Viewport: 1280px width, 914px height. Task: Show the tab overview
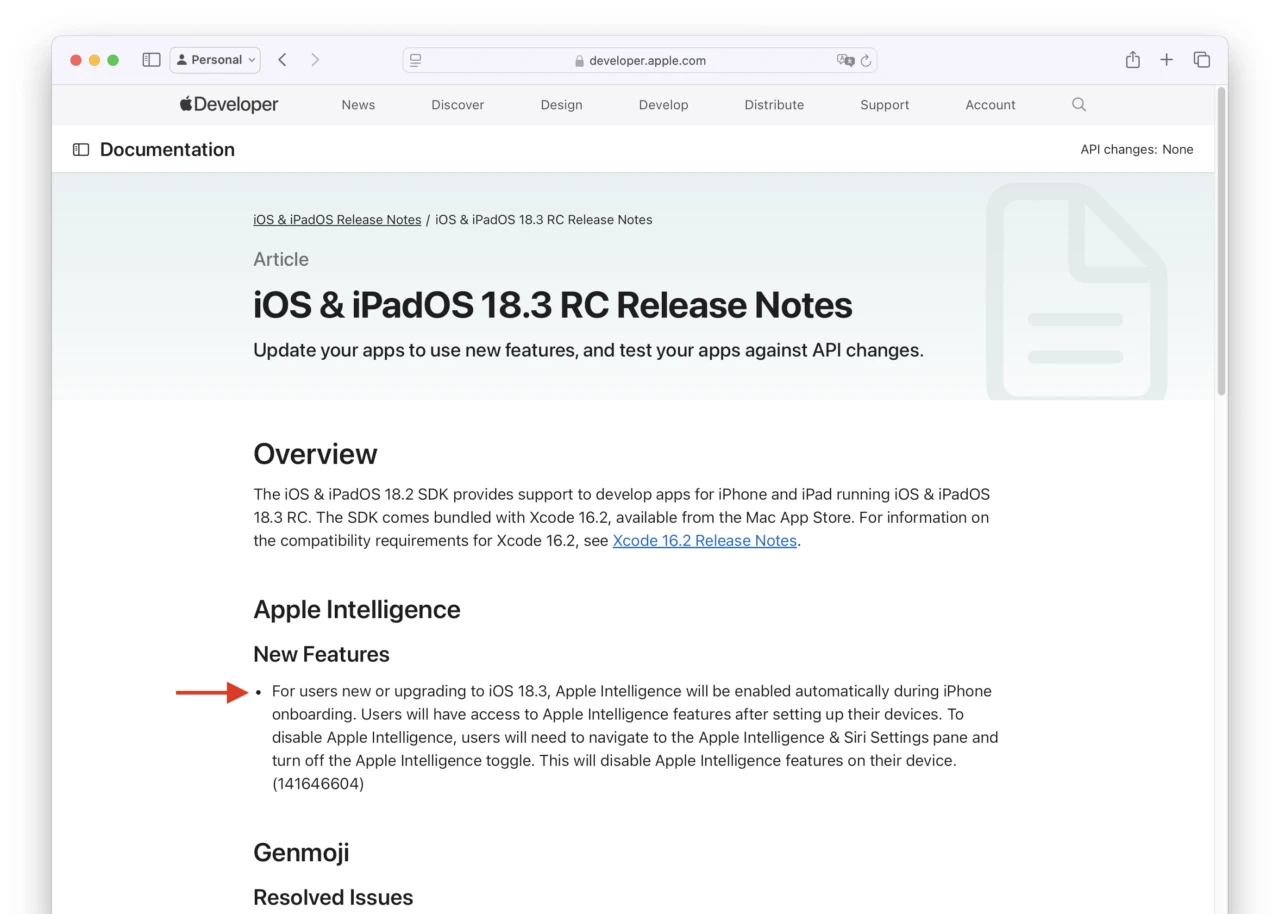1201,60
